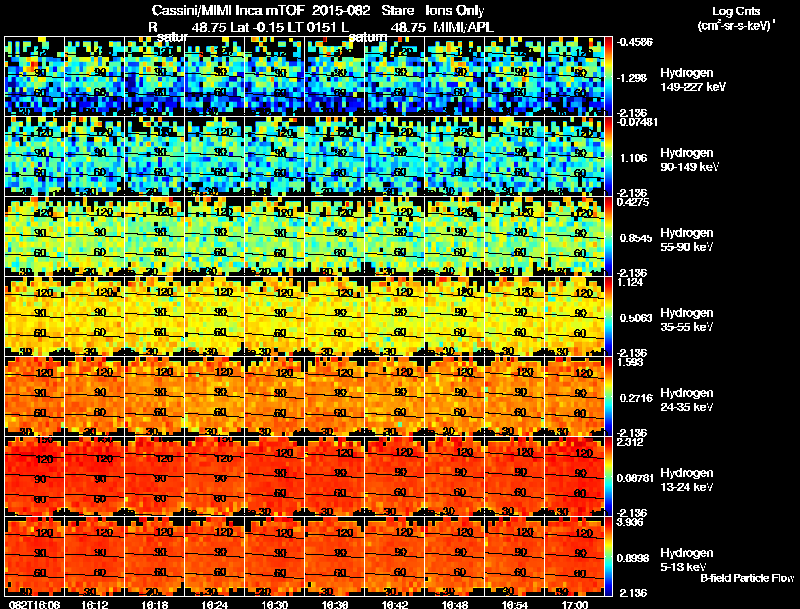Click the '3.936' colorbar value

tap(630, 522)
